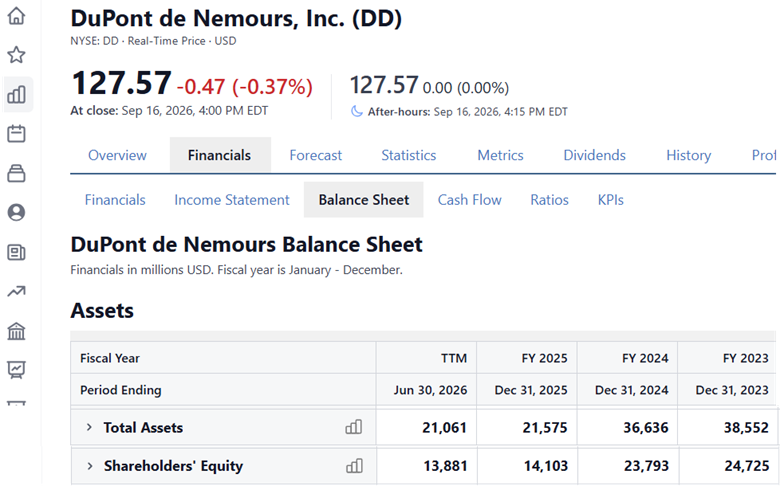Open the Forecast tab

pos(315,155)
